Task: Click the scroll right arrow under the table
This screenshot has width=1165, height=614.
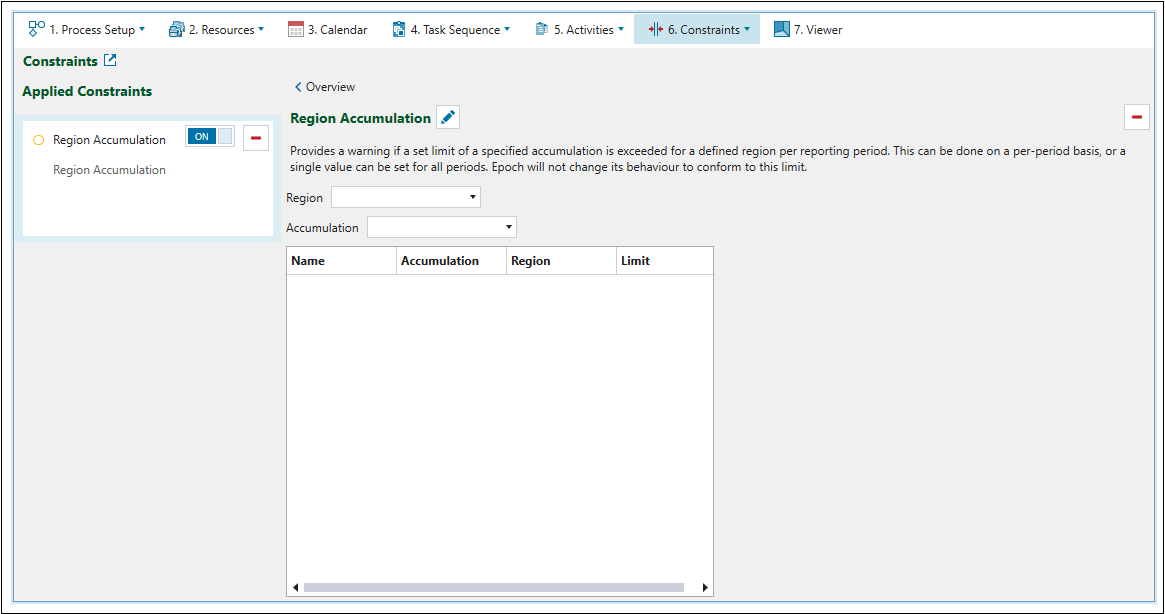Action: click(705, 588)
